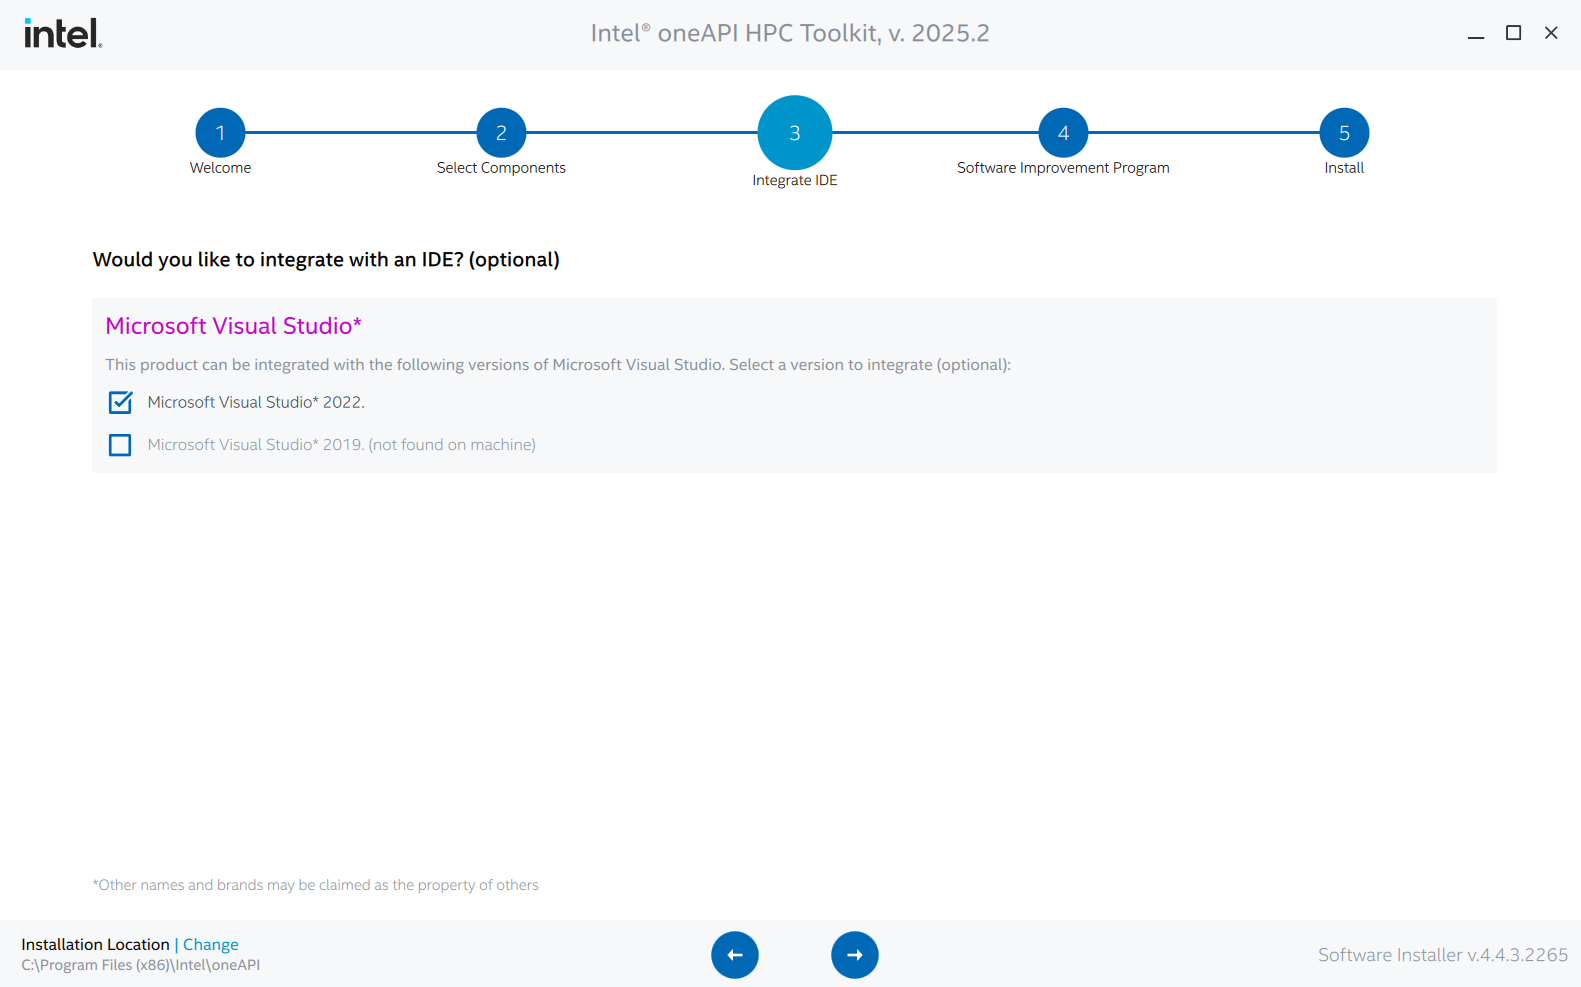Change the installation location
1581x987 pixels.
coord(211,944)
